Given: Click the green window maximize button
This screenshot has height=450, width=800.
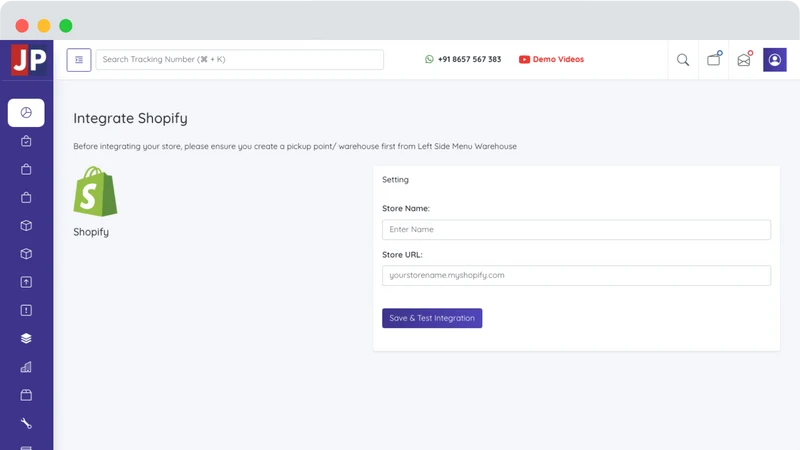Looking at the screenshot, I should pos(66,26).
